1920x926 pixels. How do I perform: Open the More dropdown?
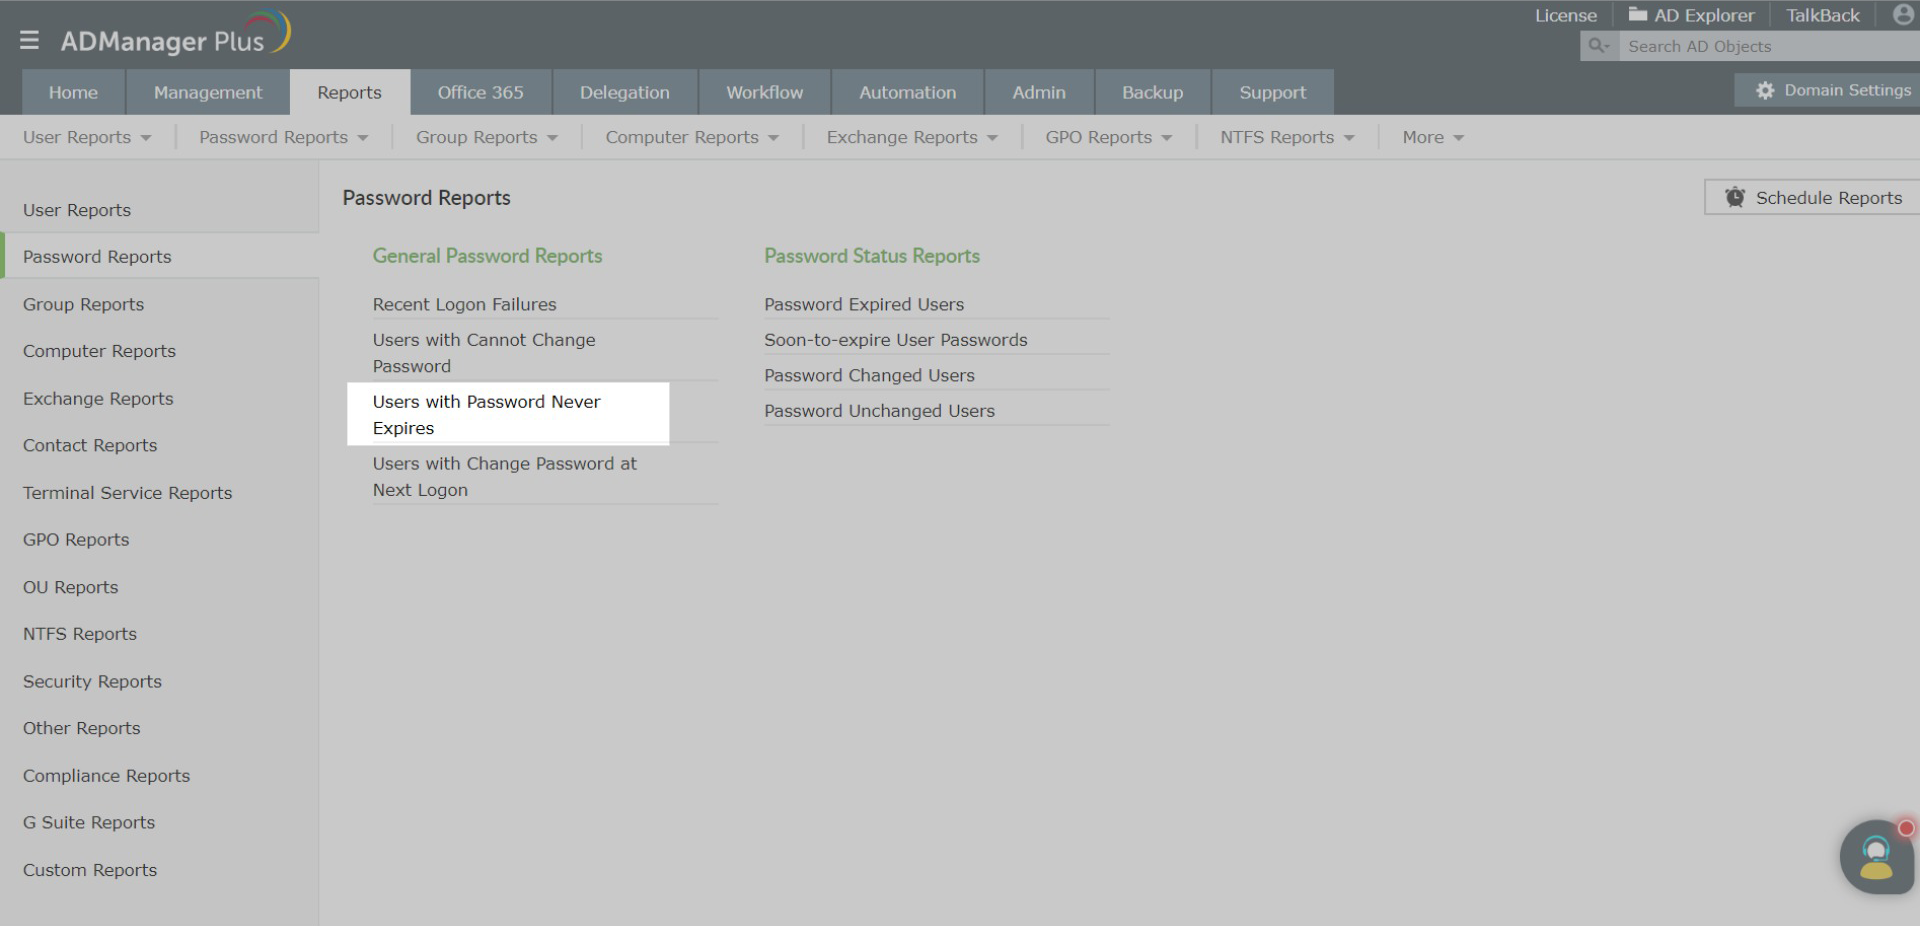click(x=1433, y=137)
